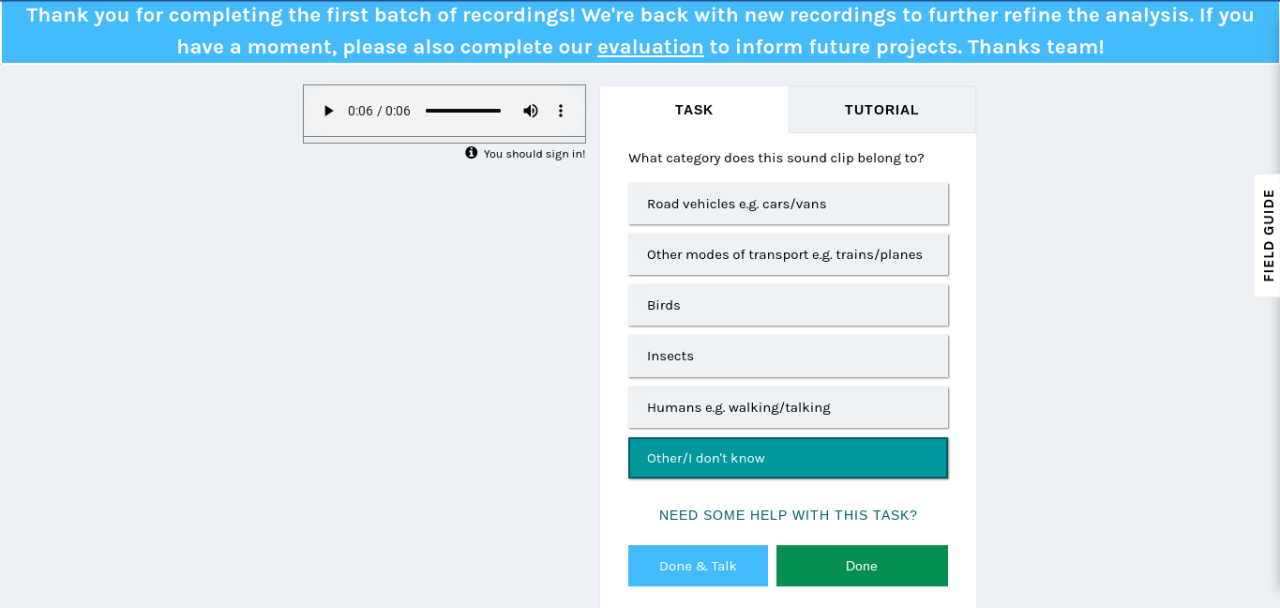Choose Humans e.g. walking/talking
The height and width of the screenshot is (608, 1280).
pyautogui.click(x=788, y=407)
